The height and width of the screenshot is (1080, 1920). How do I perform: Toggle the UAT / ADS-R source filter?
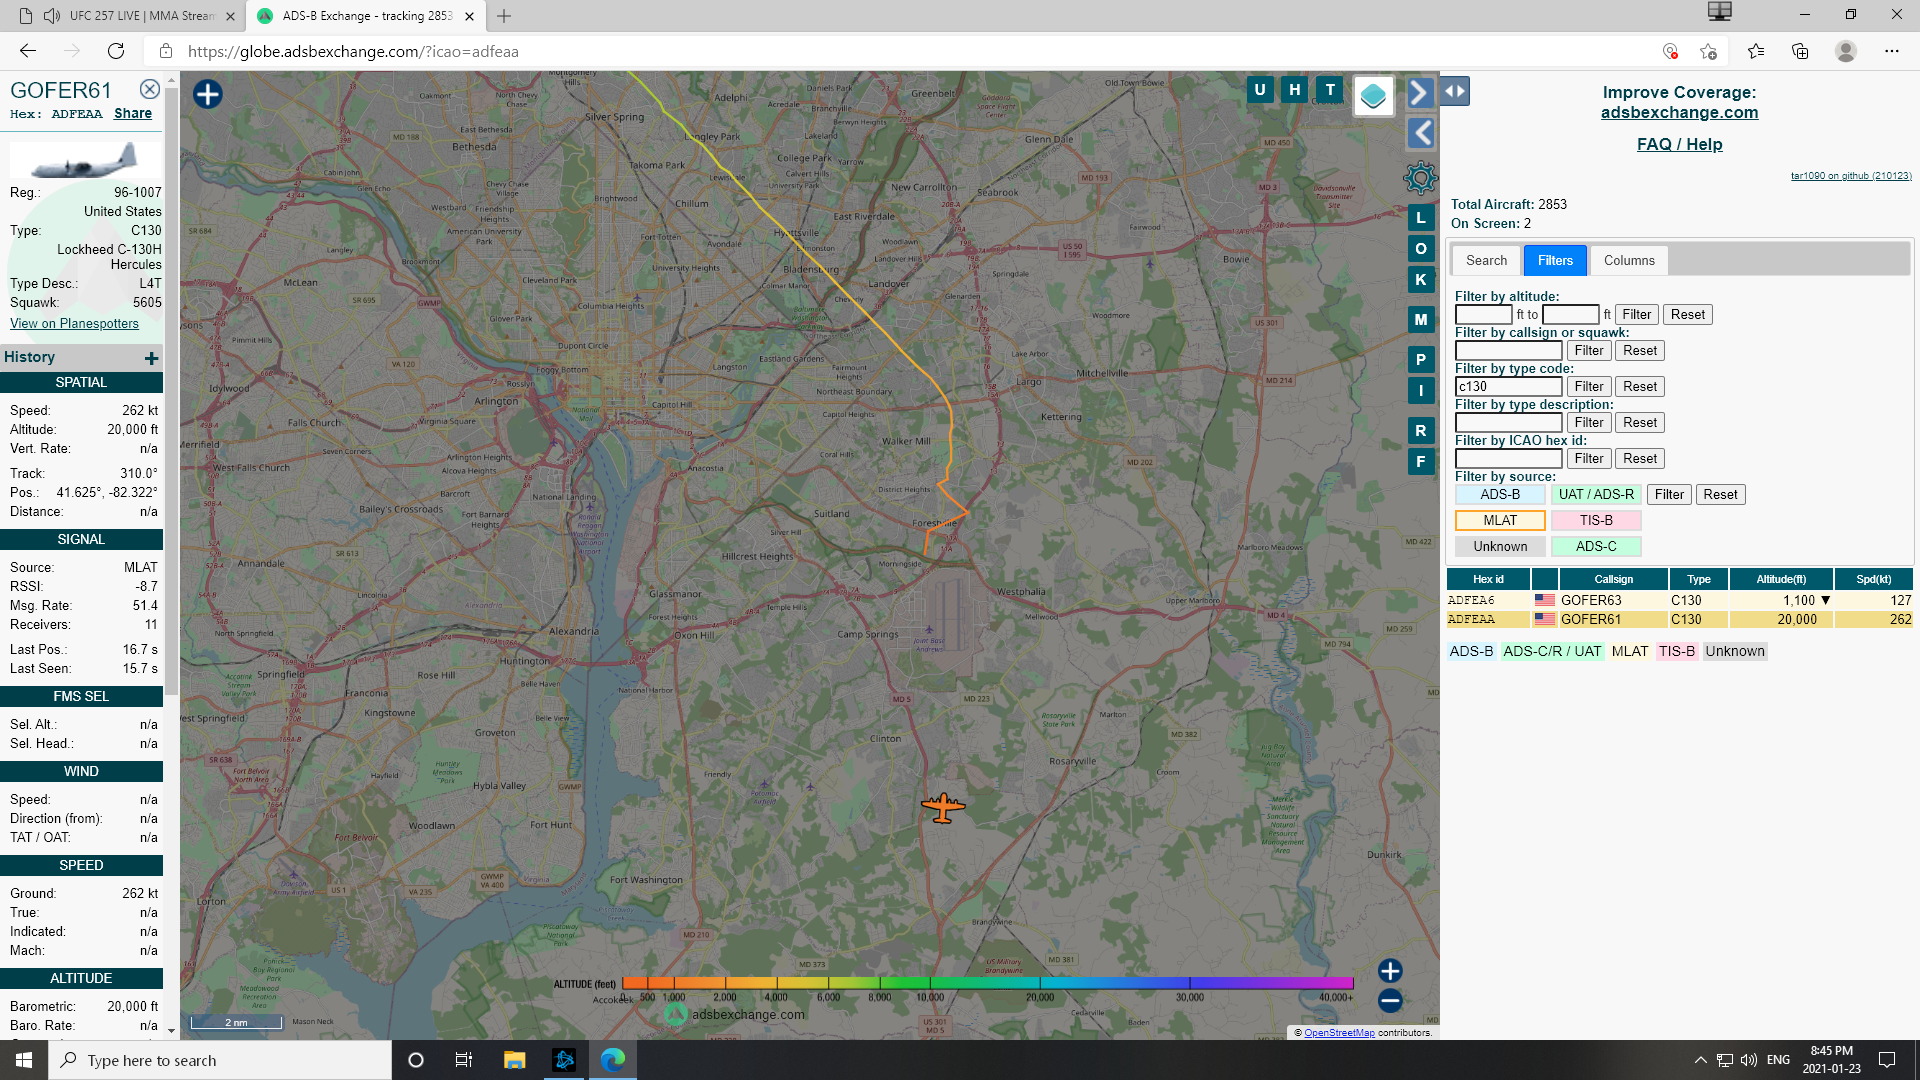[x=1596, y=495]
